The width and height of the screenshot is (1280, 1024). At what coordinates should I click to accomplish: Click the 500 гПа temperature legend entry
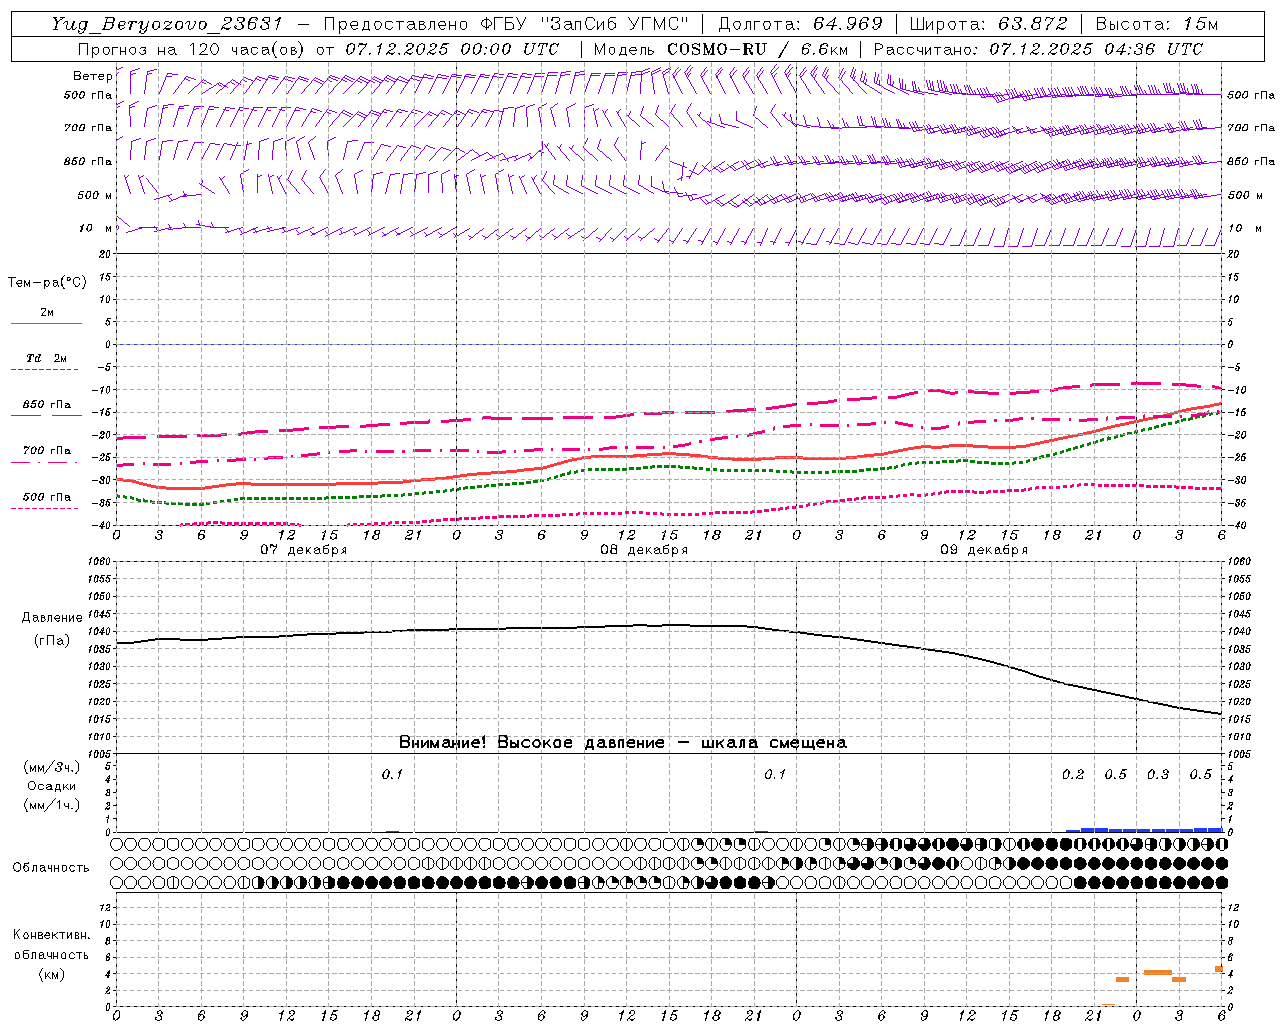(46, 497)
